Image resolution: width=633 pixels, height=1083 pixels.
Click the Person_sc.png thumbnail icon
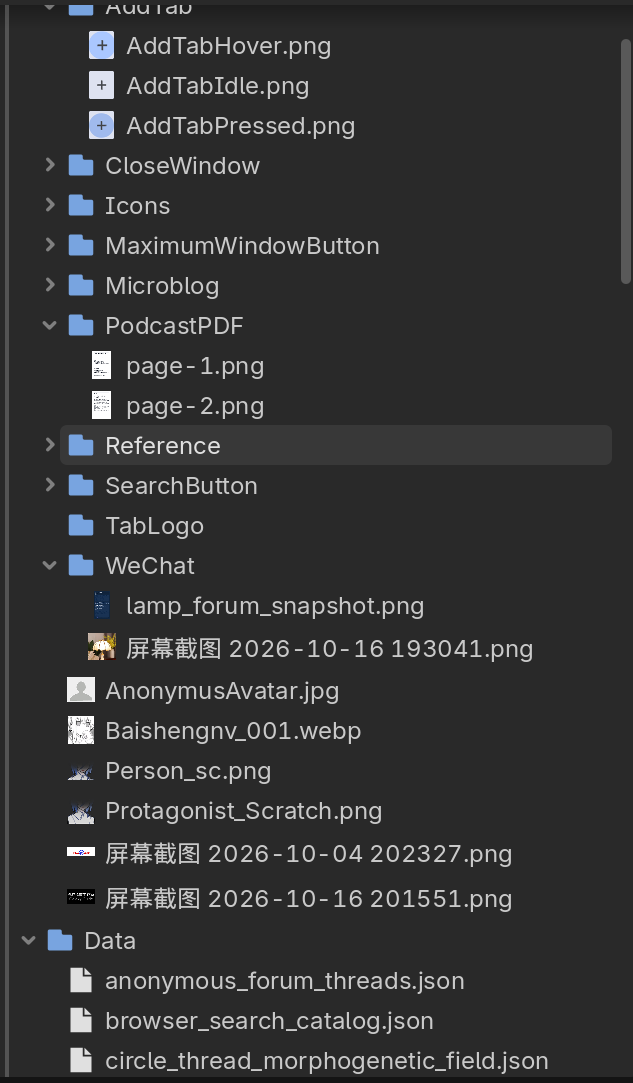click(81, 771)
